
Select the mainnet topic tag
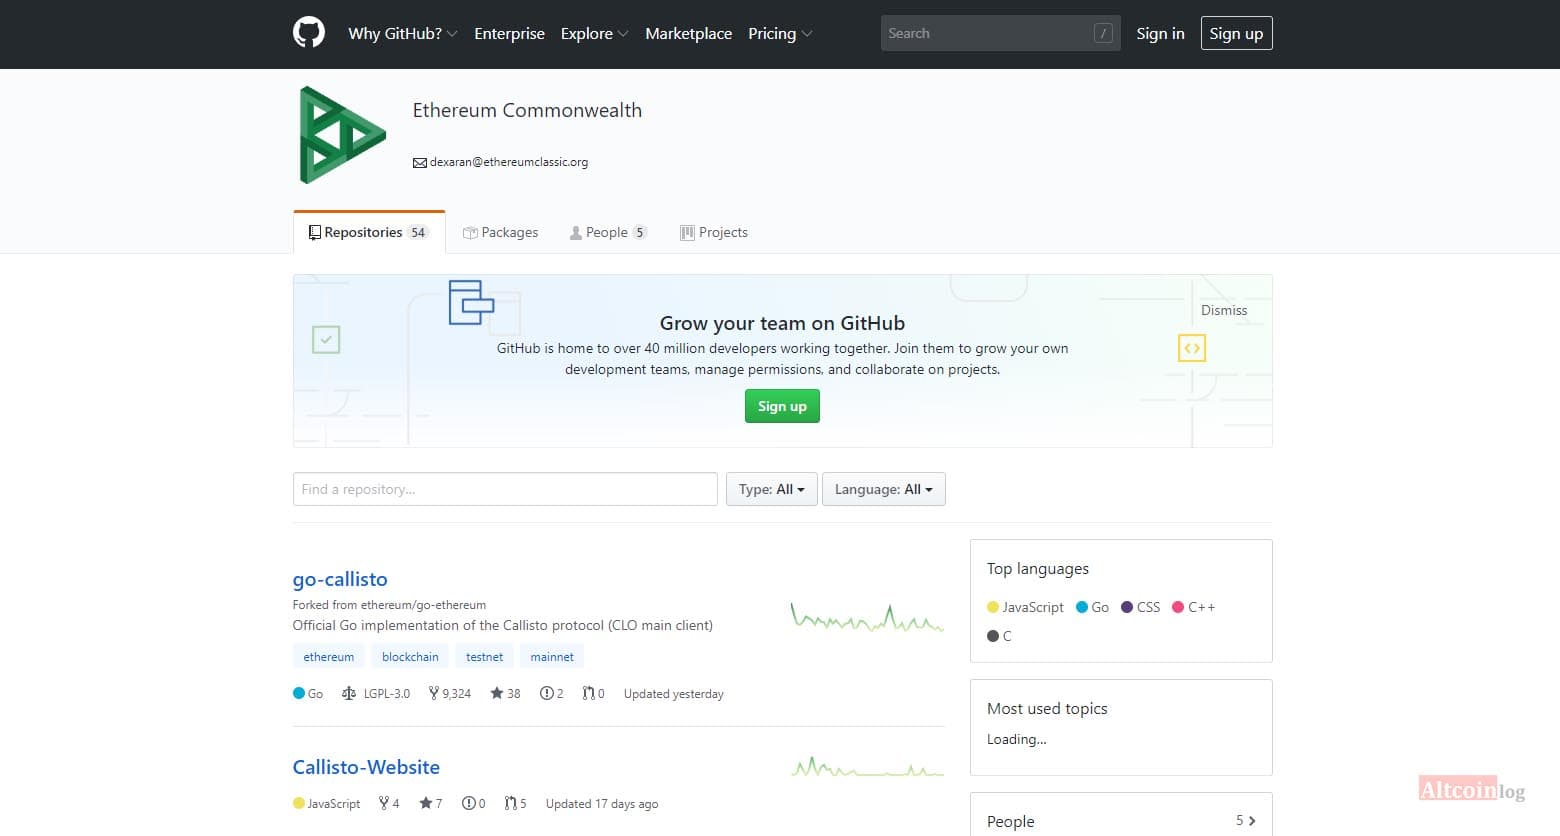(x=552, y=657)
